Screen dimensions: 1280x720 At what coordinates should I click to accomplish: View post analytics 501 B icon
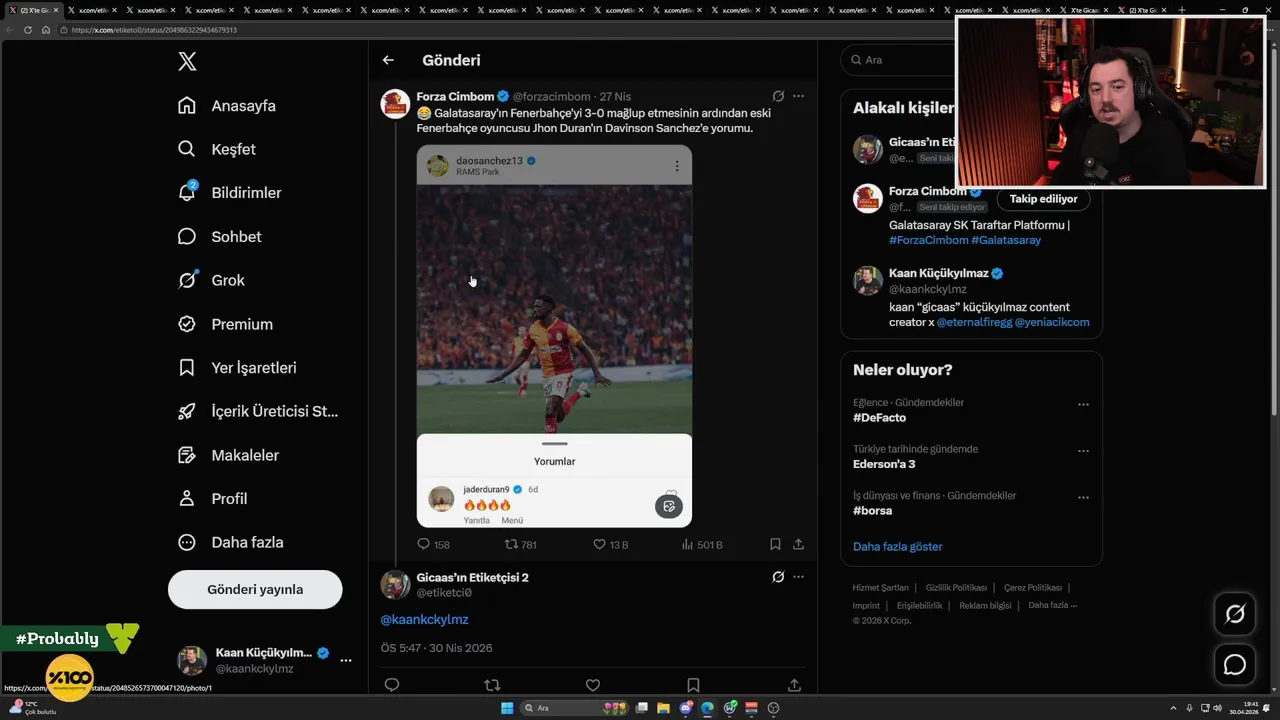pyautogui.click(x=687, y=544)
